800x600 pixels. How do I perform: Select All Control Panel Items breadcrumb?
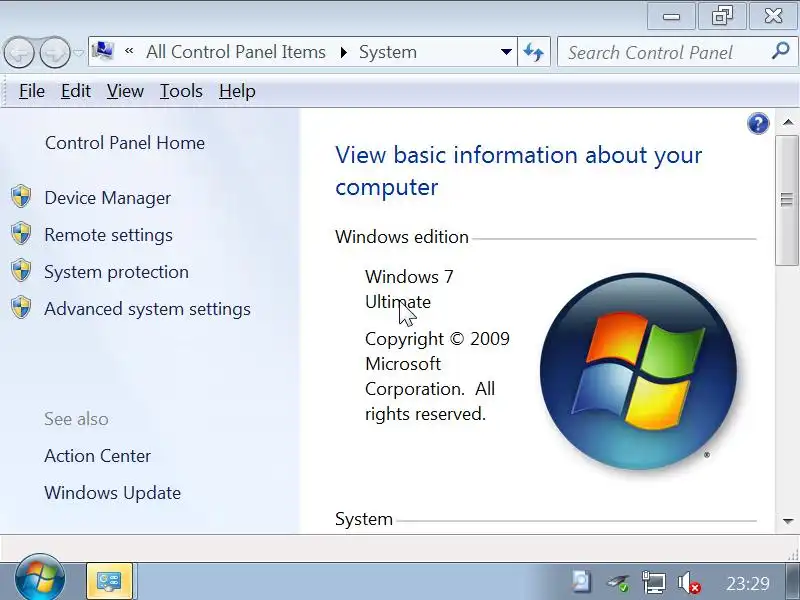coord(235,52)
